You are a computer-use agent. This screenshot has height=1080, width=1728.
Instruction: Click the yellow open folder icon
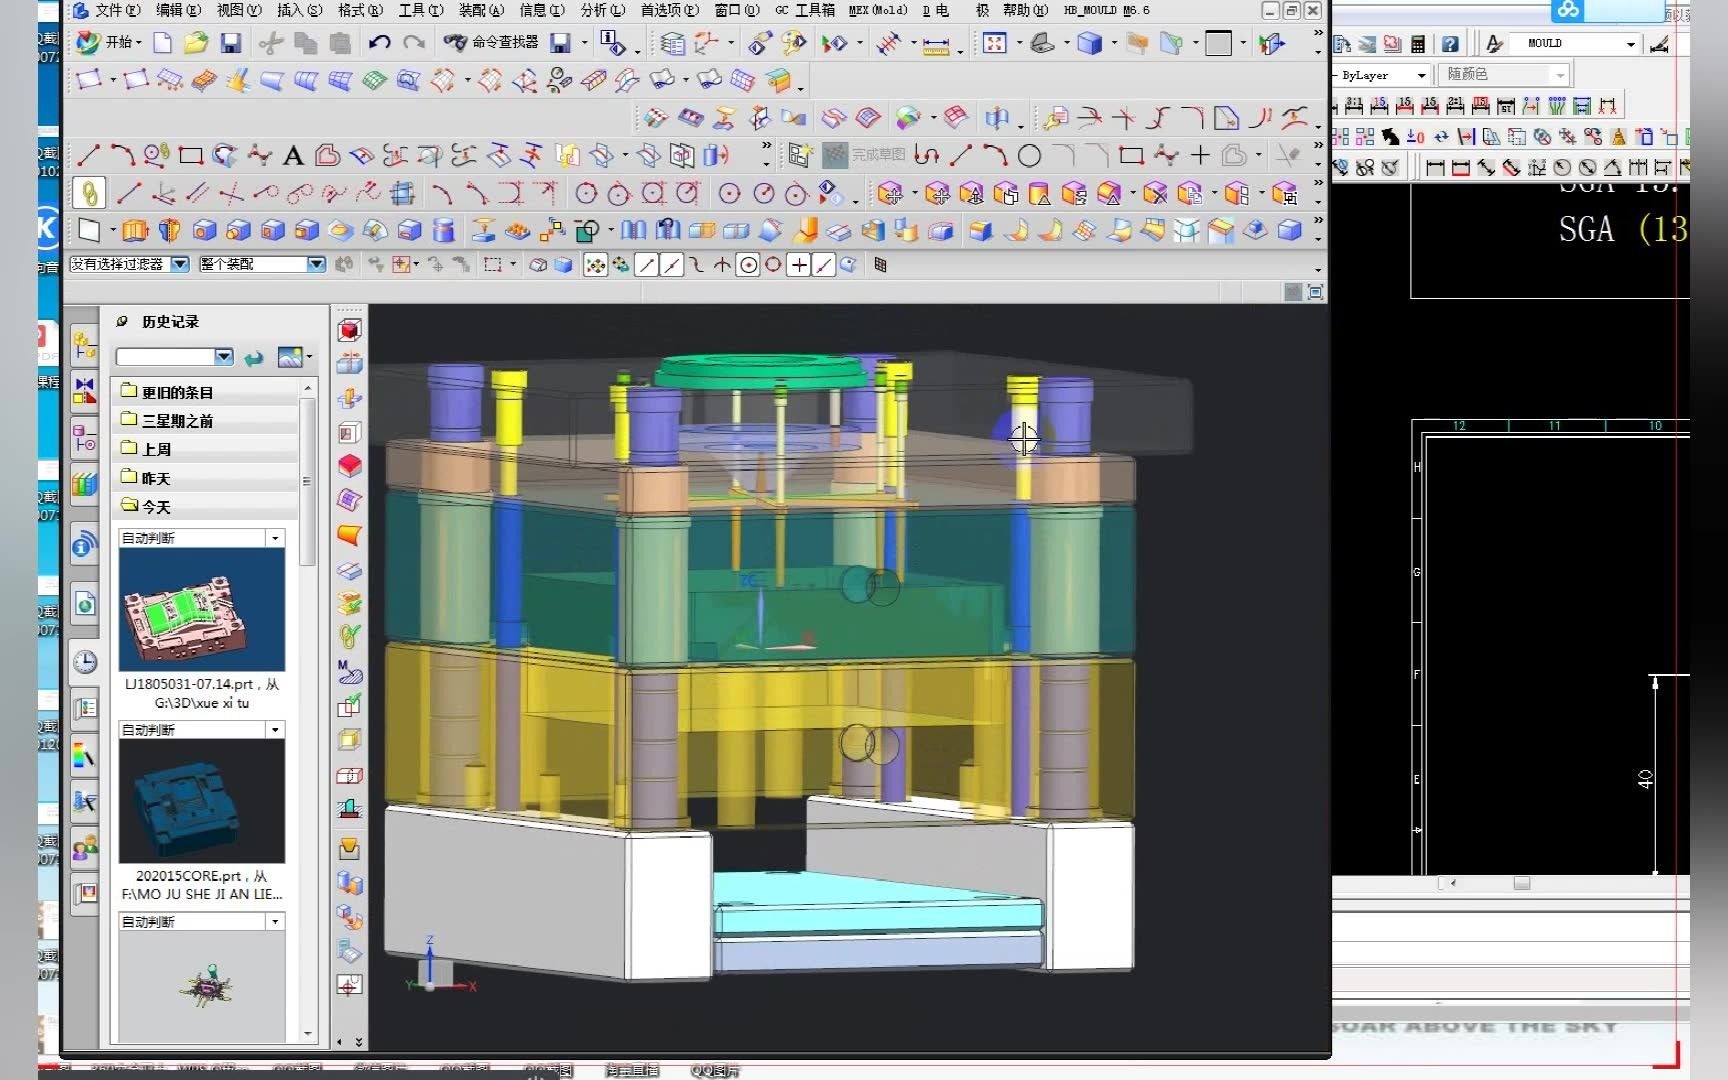tap(196, 42)
